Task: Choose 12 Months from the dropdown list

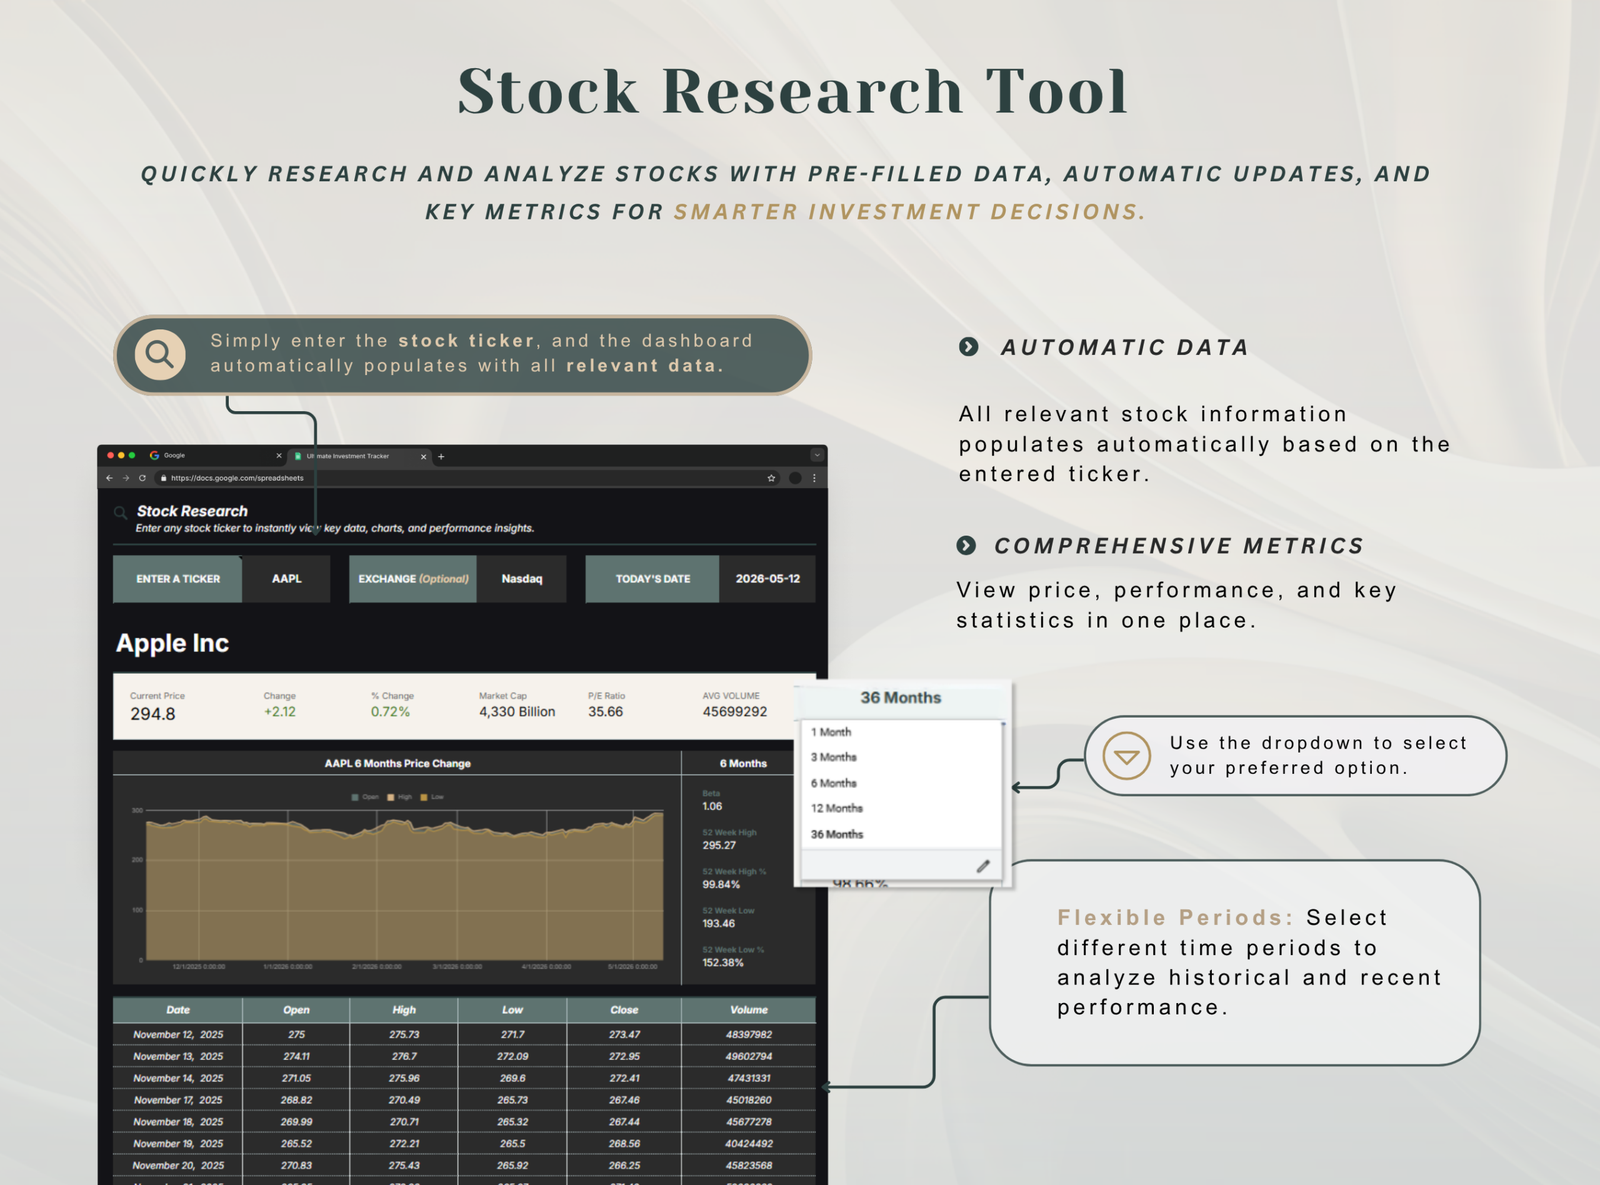Action: 837,808
